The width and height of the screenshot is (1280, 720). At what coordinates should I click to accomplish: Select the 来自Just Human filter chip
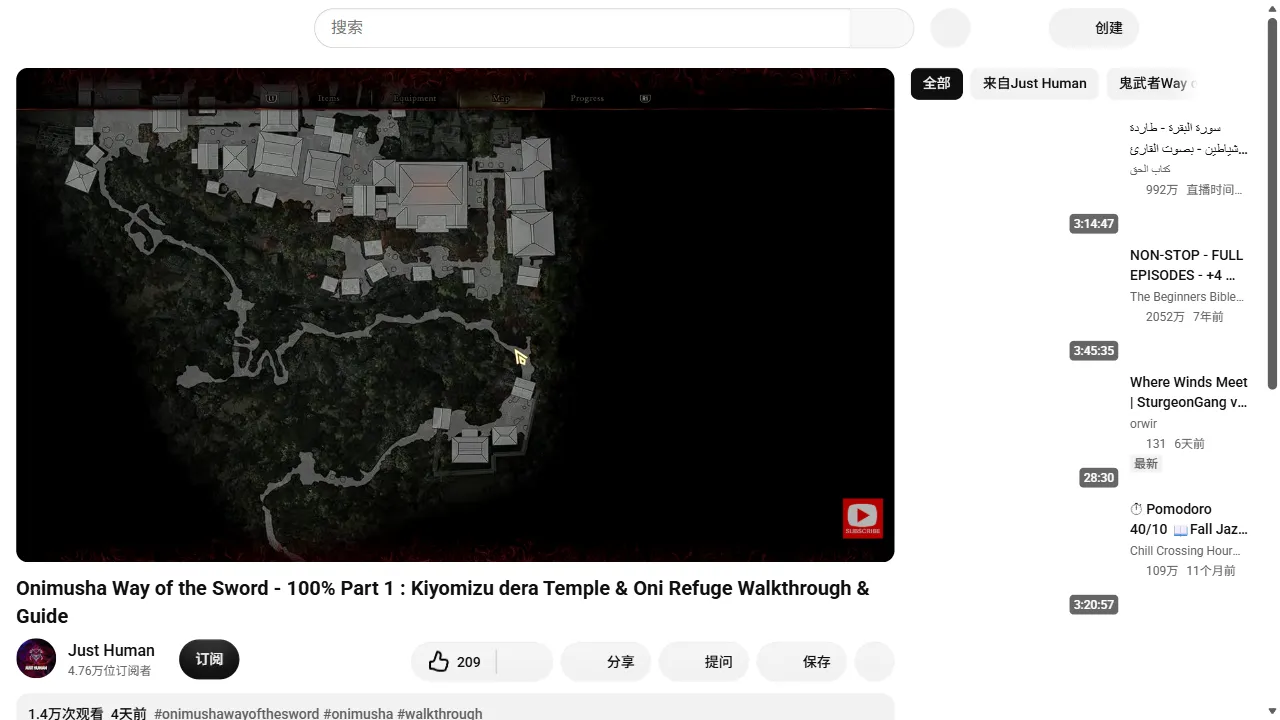[1035, 84]
